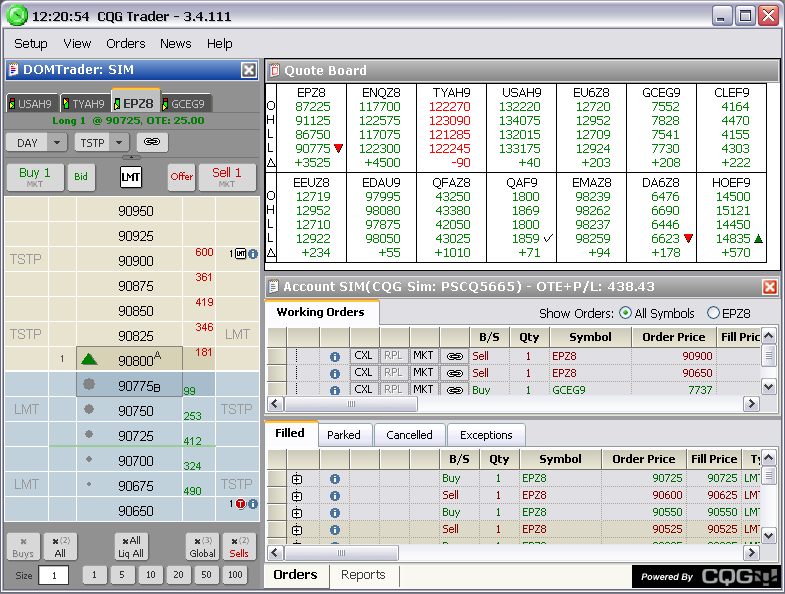This screenshot has width=785, height=594.
Task: Click the Quote Board title icon
Action: click(x=274, y=71)
